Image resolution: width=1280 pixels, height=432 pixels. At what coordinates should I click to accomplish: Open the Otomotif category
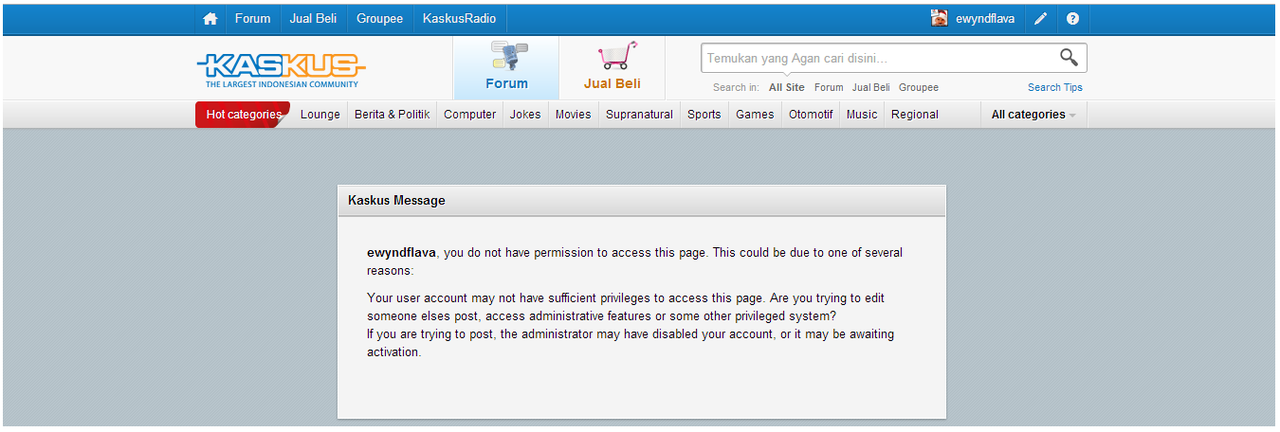pyautogui.click(x=811, y=115)
